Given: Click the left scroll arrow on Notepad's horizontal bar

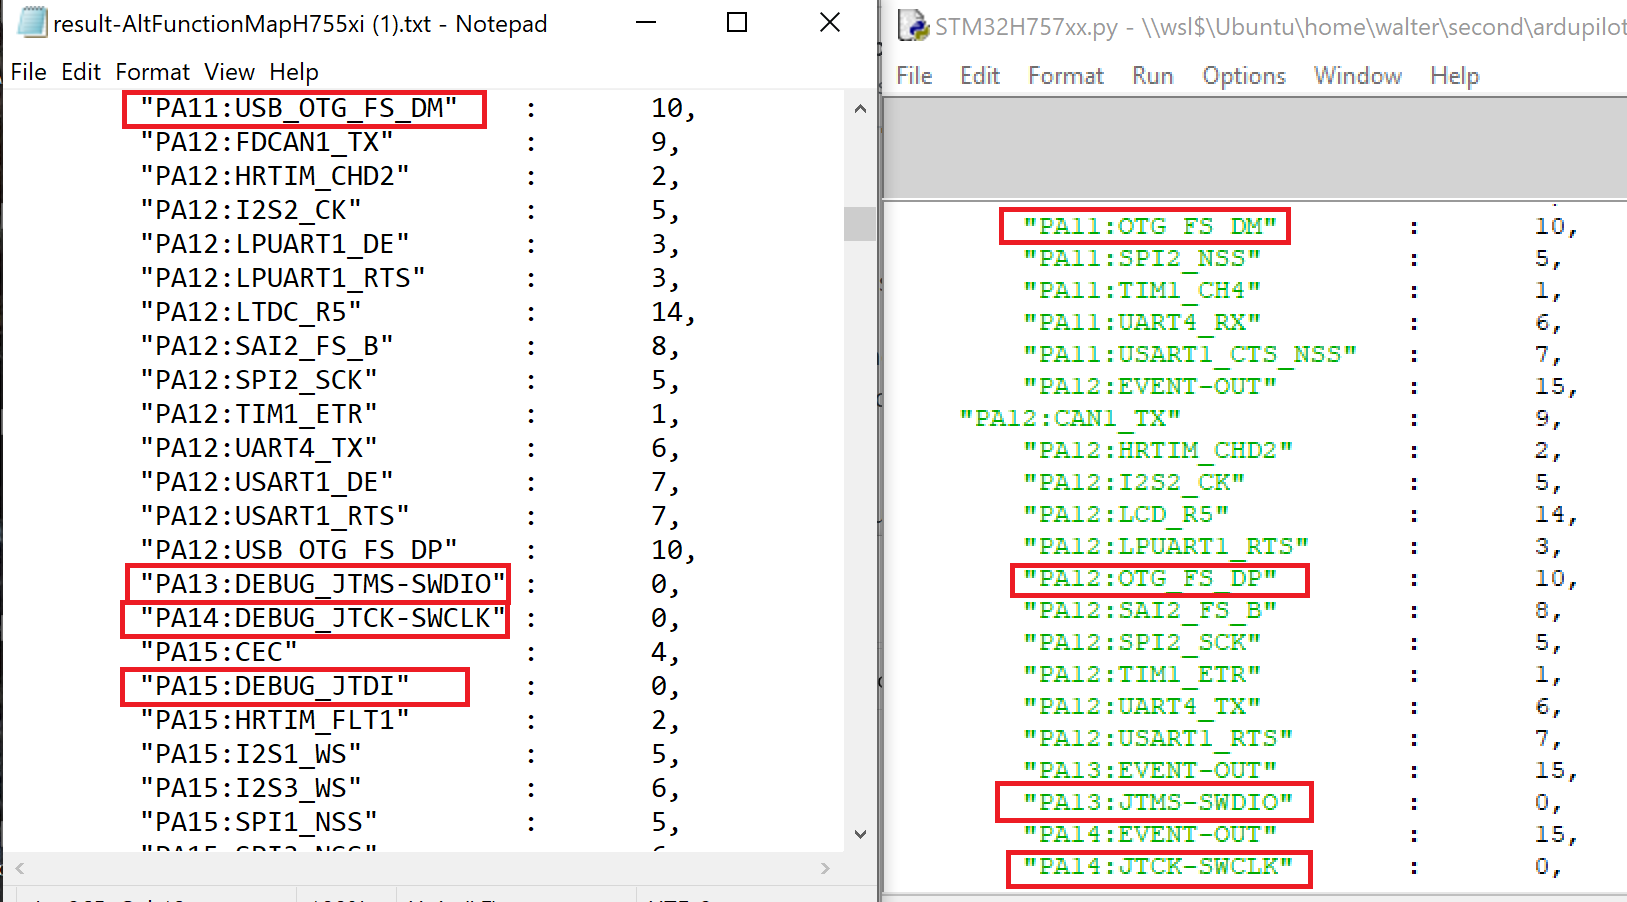Looking at the screenshot, I should [x=18, y=868].
